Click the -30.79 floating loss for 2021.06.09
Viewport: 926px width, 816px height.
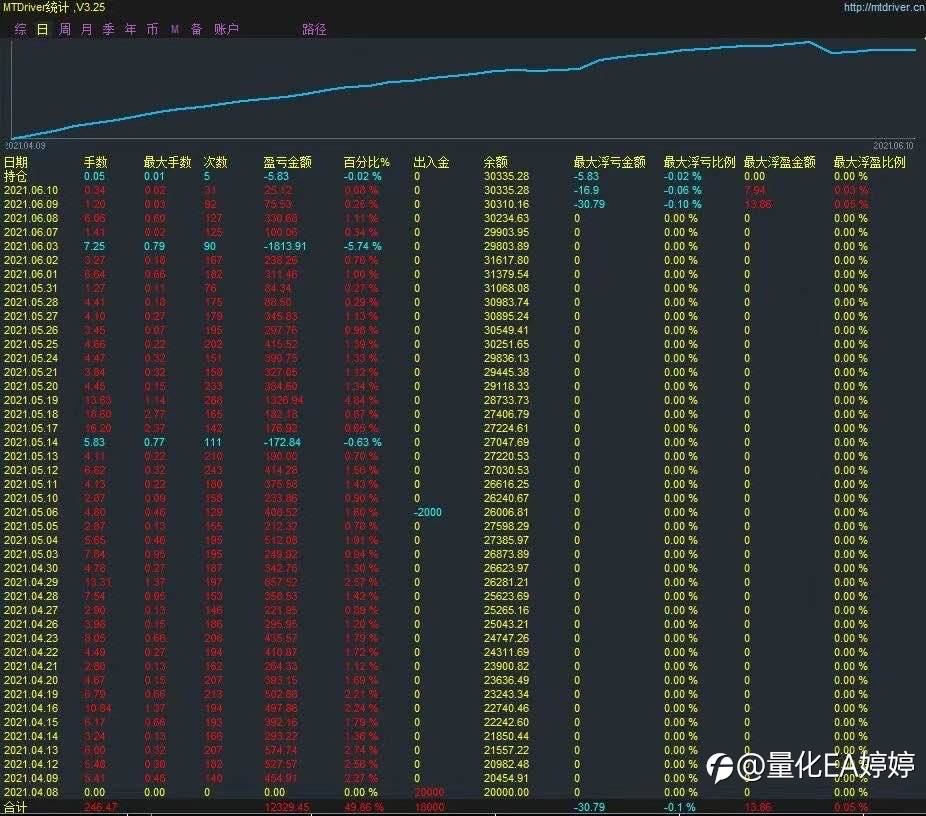(x=589, y=204)
